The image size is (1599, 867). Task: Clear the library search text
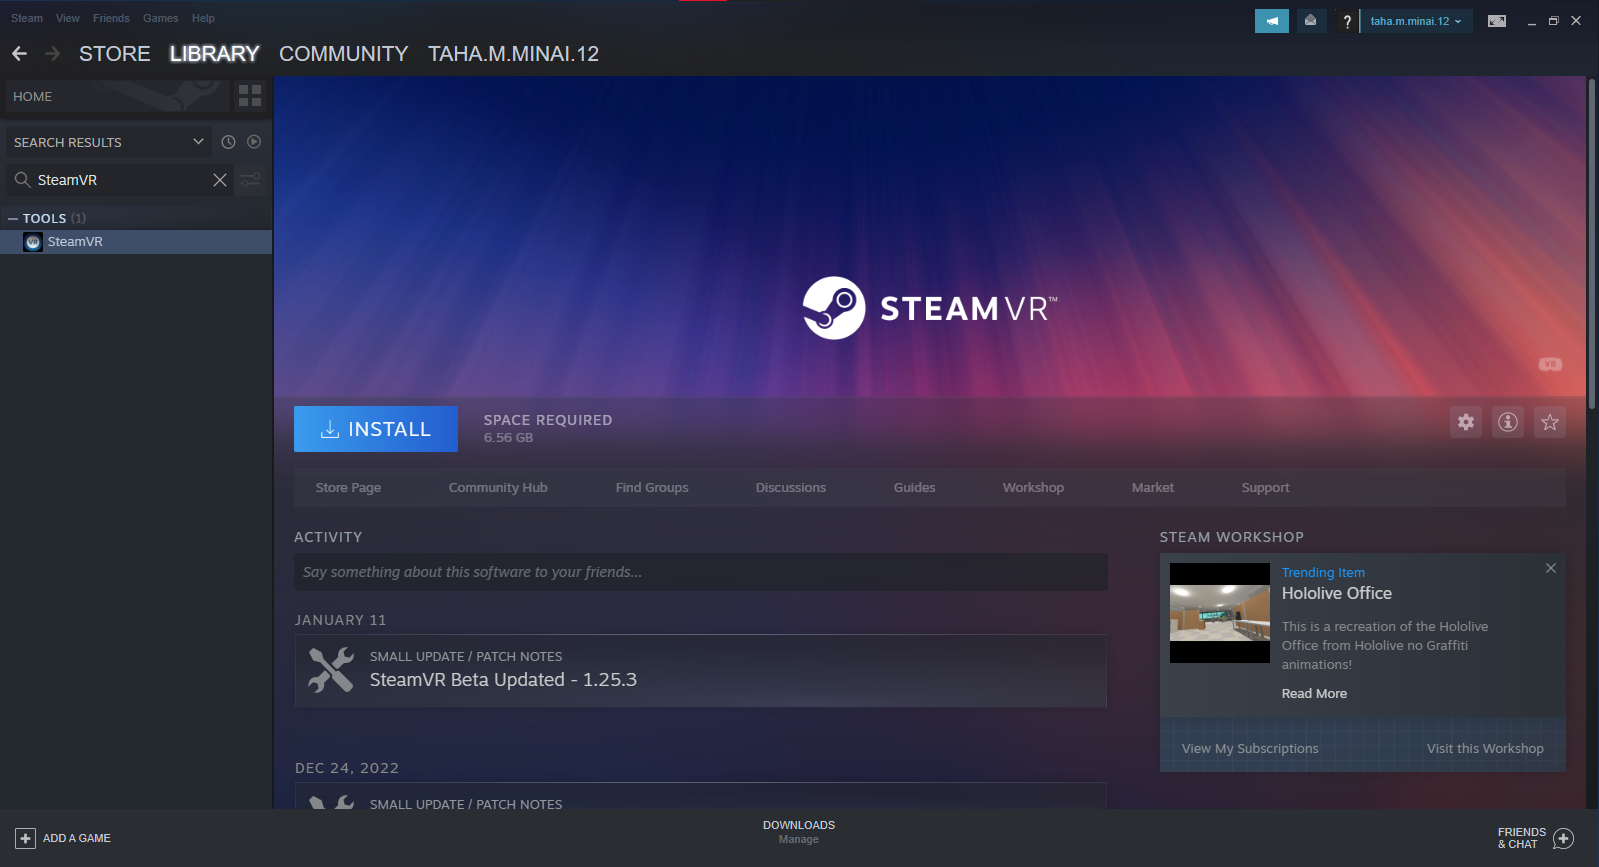click(220, 180)
